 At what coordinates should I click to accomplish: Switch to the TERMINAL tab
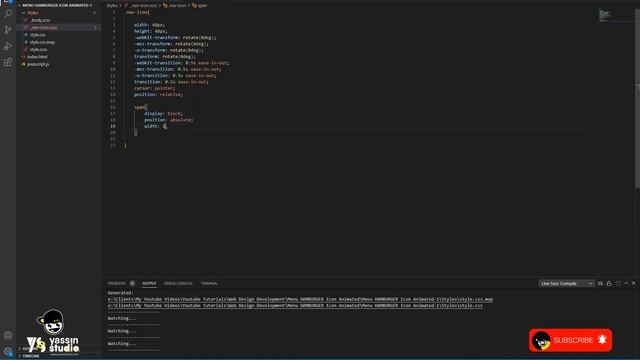tap(209, 283)
